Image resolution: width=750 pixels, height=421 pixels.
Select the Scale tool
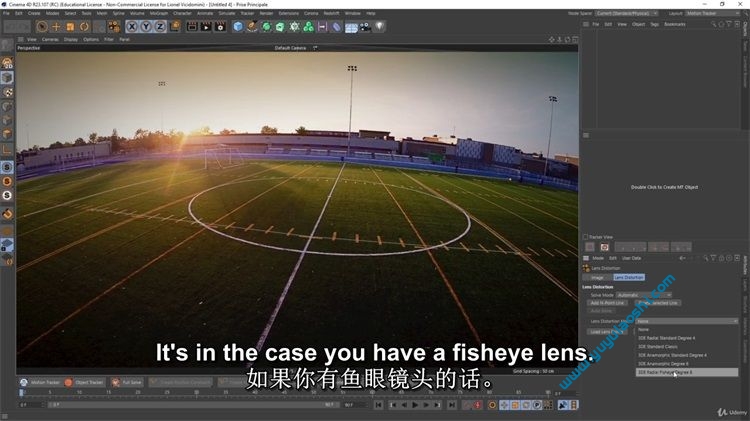[70, 27]
